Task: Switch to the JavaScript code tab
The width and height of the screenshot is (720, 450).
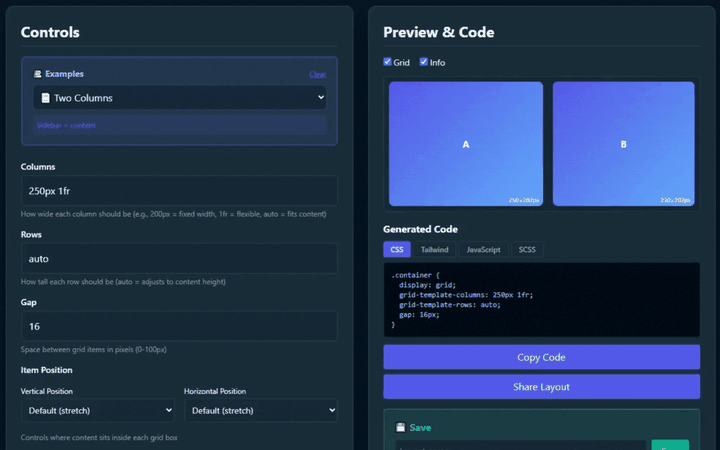Action: [x=484, y=249]
